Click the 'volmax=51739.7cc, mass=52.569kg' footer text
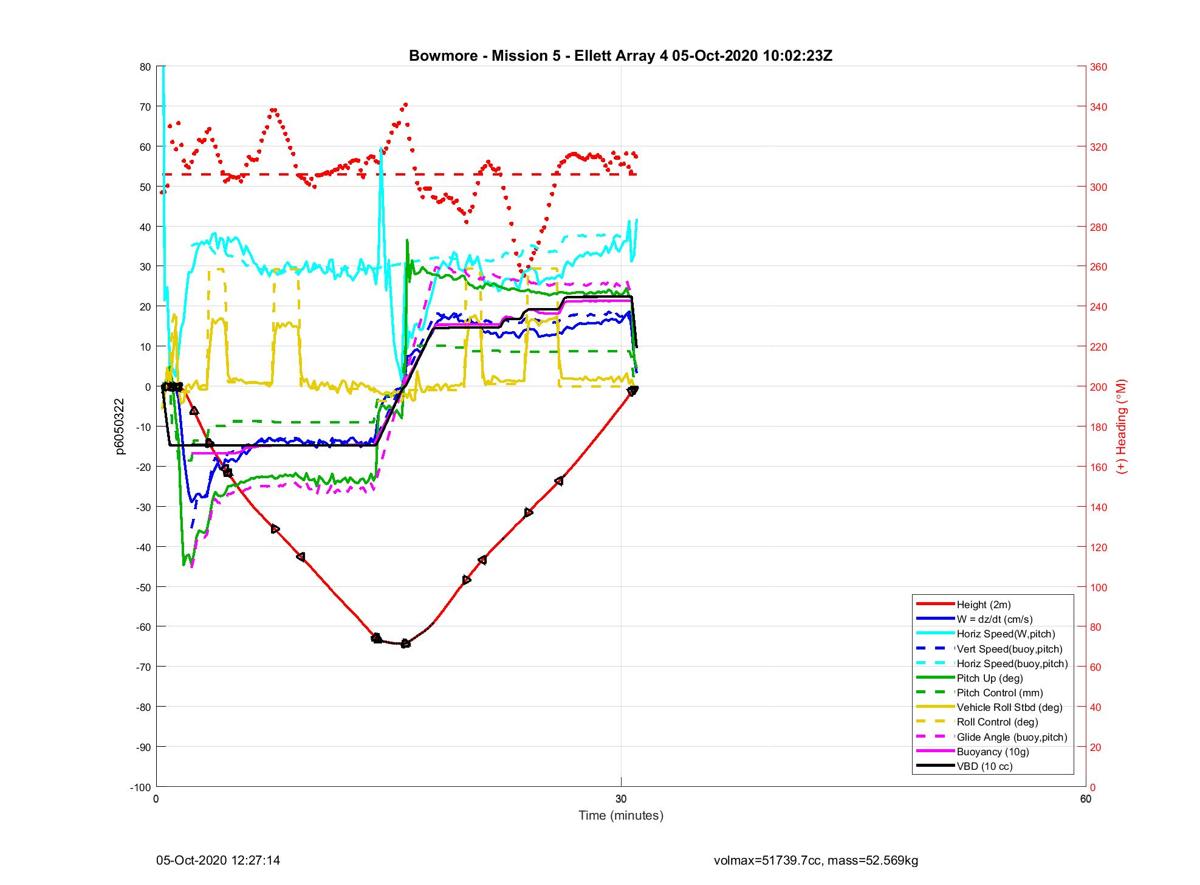1200x885 pixels. [x=816, y=860]
